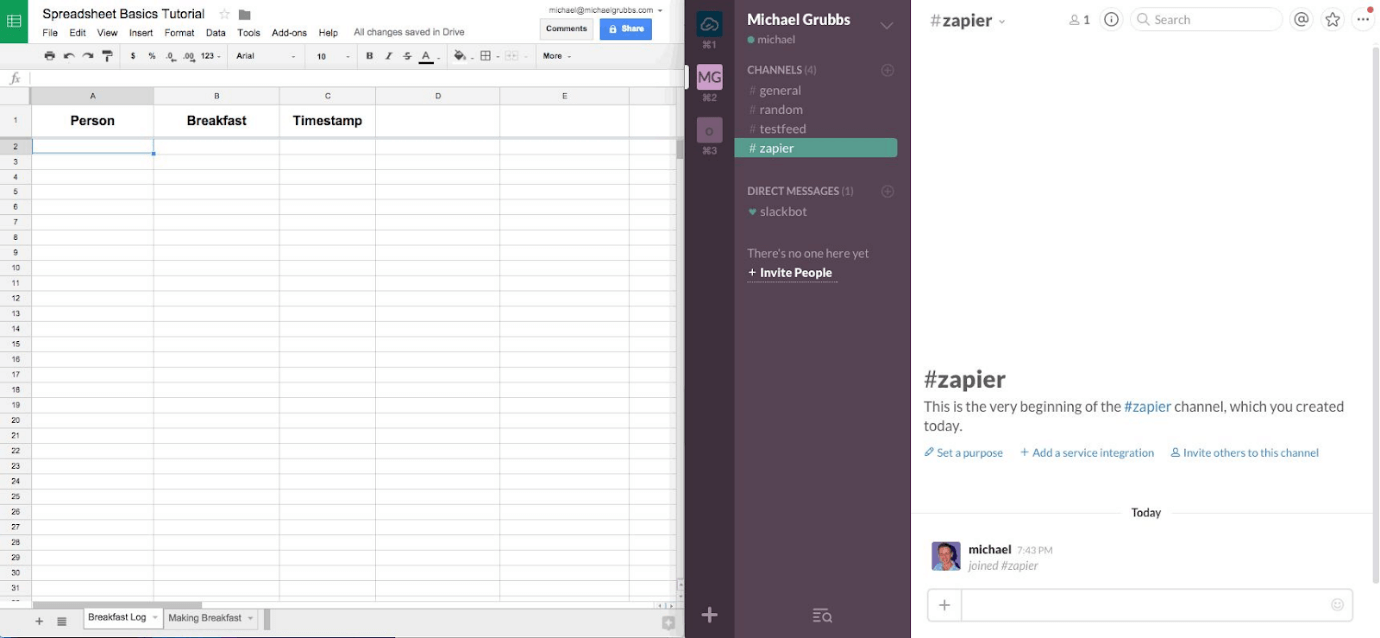Screen dimensions: 1380x638
Task: Click Add a service integration link
Action: pyautogui.click(x=1087, y=453)
